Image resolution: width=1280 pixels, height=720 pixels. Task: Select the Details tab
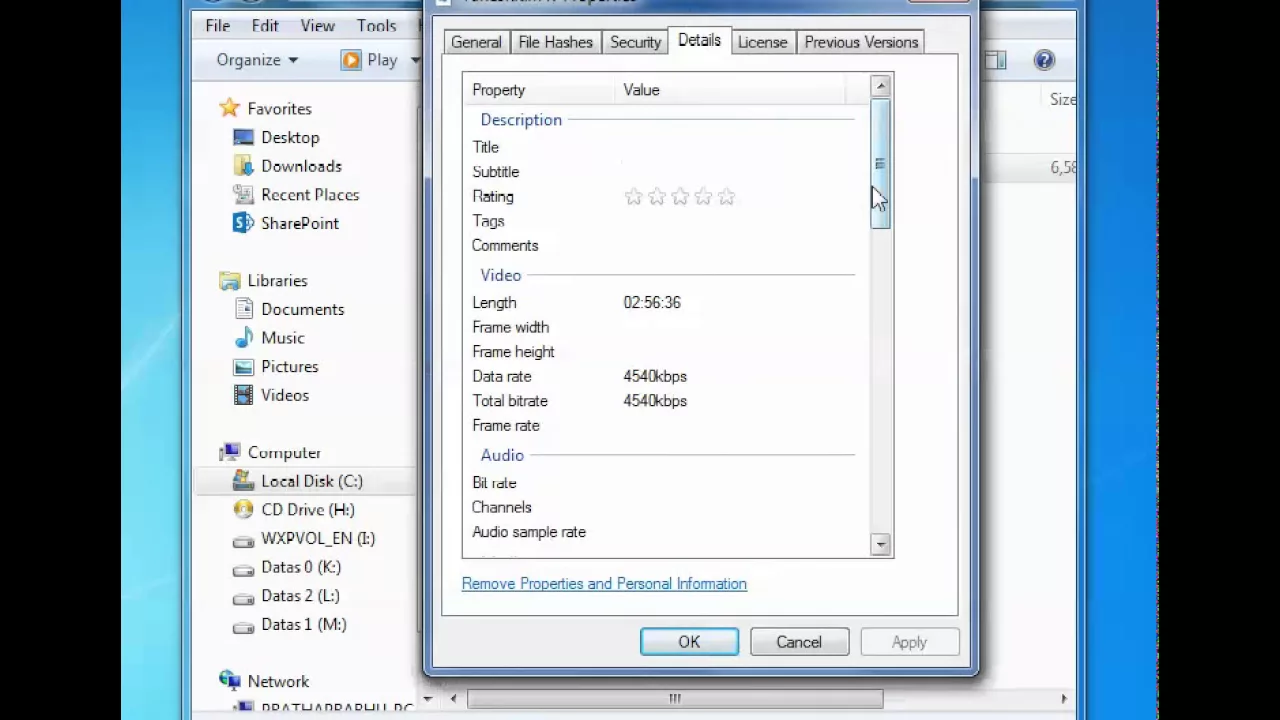(699, 40)
